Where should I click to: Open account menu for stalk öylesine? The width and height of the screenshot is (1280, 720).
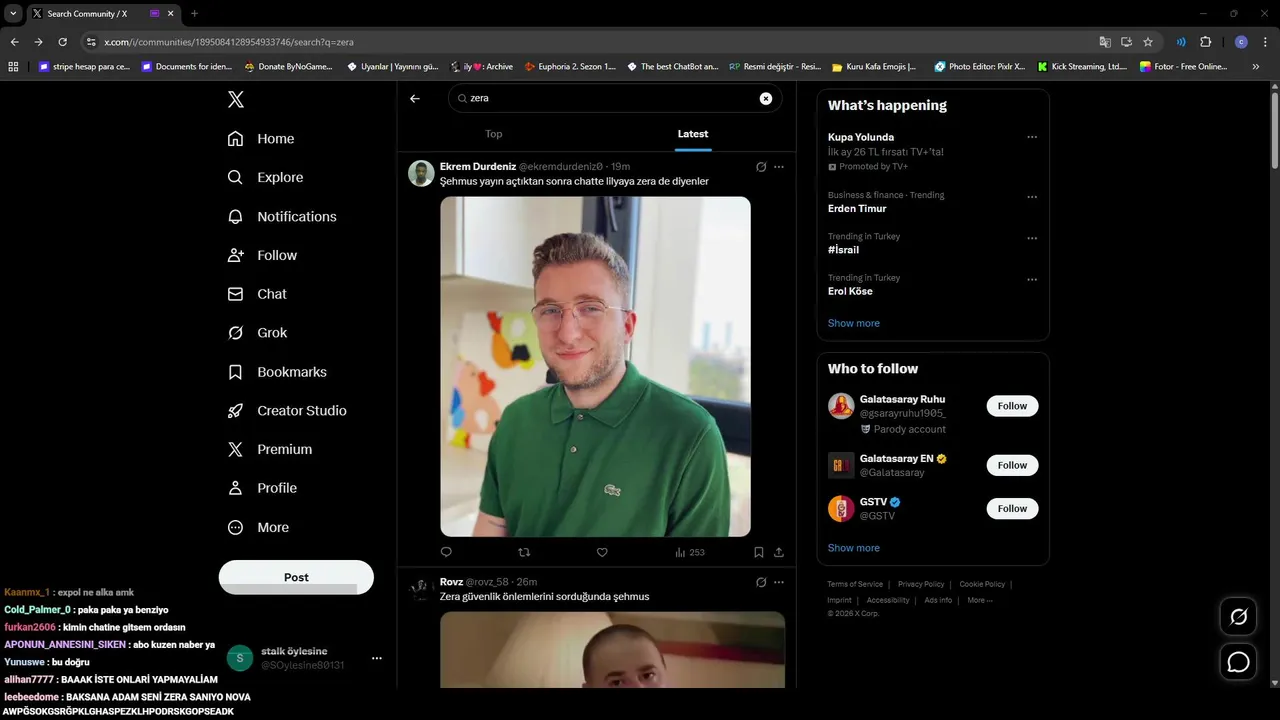pos(377,658)
